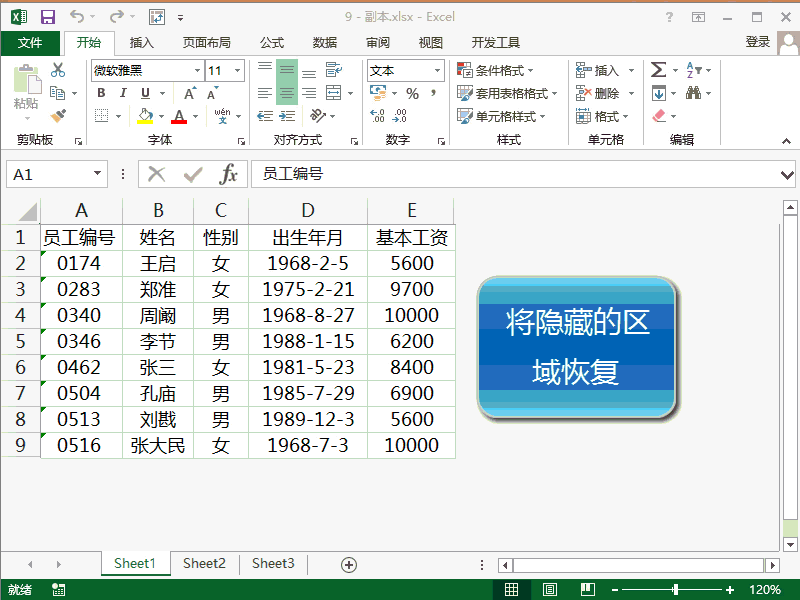This screenshot has width=800, height=600.
Task: Click the Insert Function (fx) icon
Action: [231, 174]
